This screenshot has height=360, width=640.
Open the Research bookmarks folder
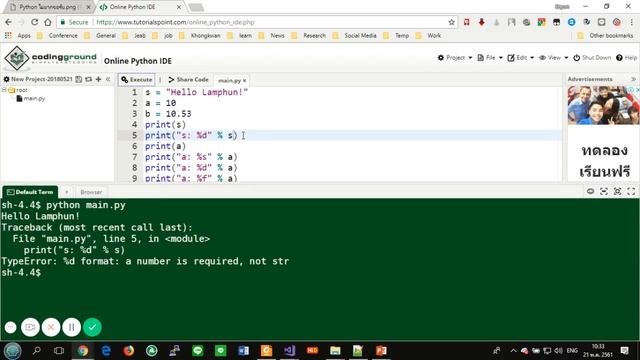(x=309, y=36)
